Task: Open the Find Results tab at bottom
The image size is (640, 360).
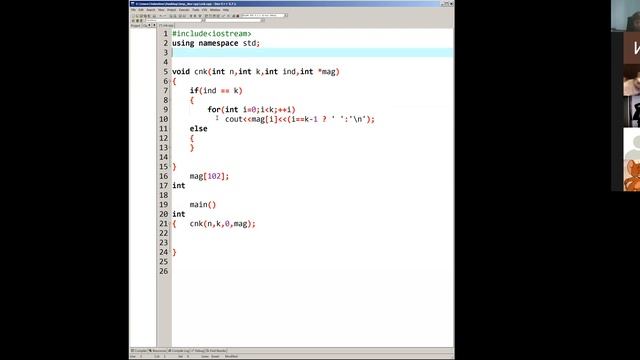Action: click(216, 351)
